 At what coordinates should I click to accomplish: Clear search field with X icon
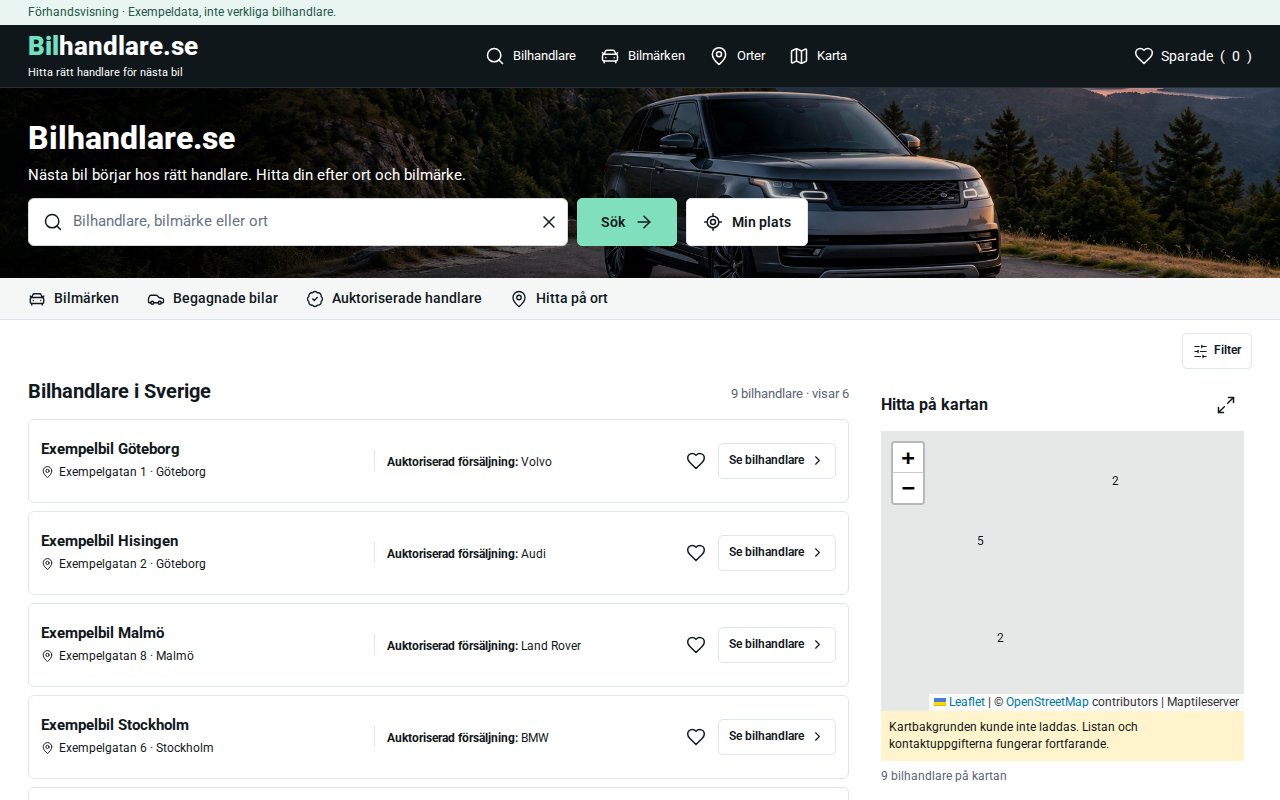pos(548,222)
